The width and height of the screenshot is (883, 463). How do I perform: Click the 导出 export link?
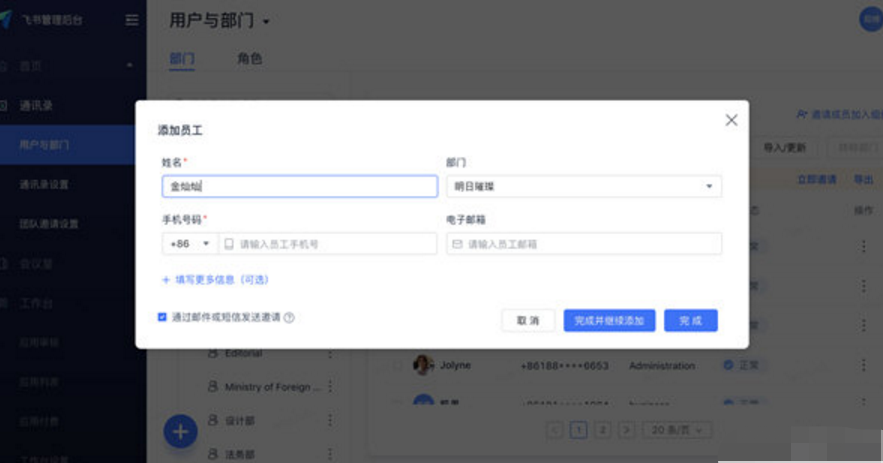point(863,180)
